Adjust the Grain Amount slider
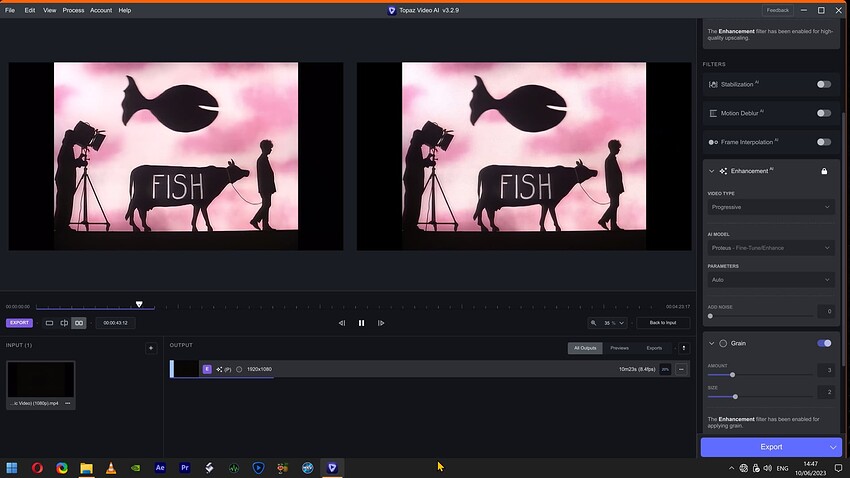The width and height of the screenshot is (850, 478). coord(733,375)
